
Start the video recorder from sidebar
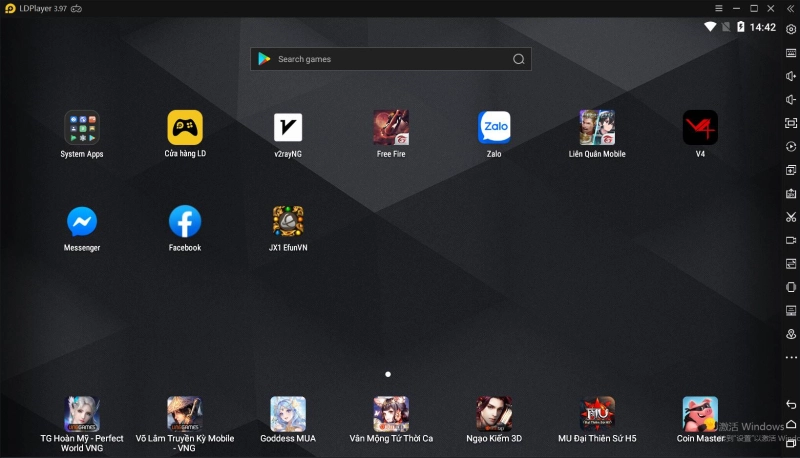pyautogui.click(x=791, y=240)
